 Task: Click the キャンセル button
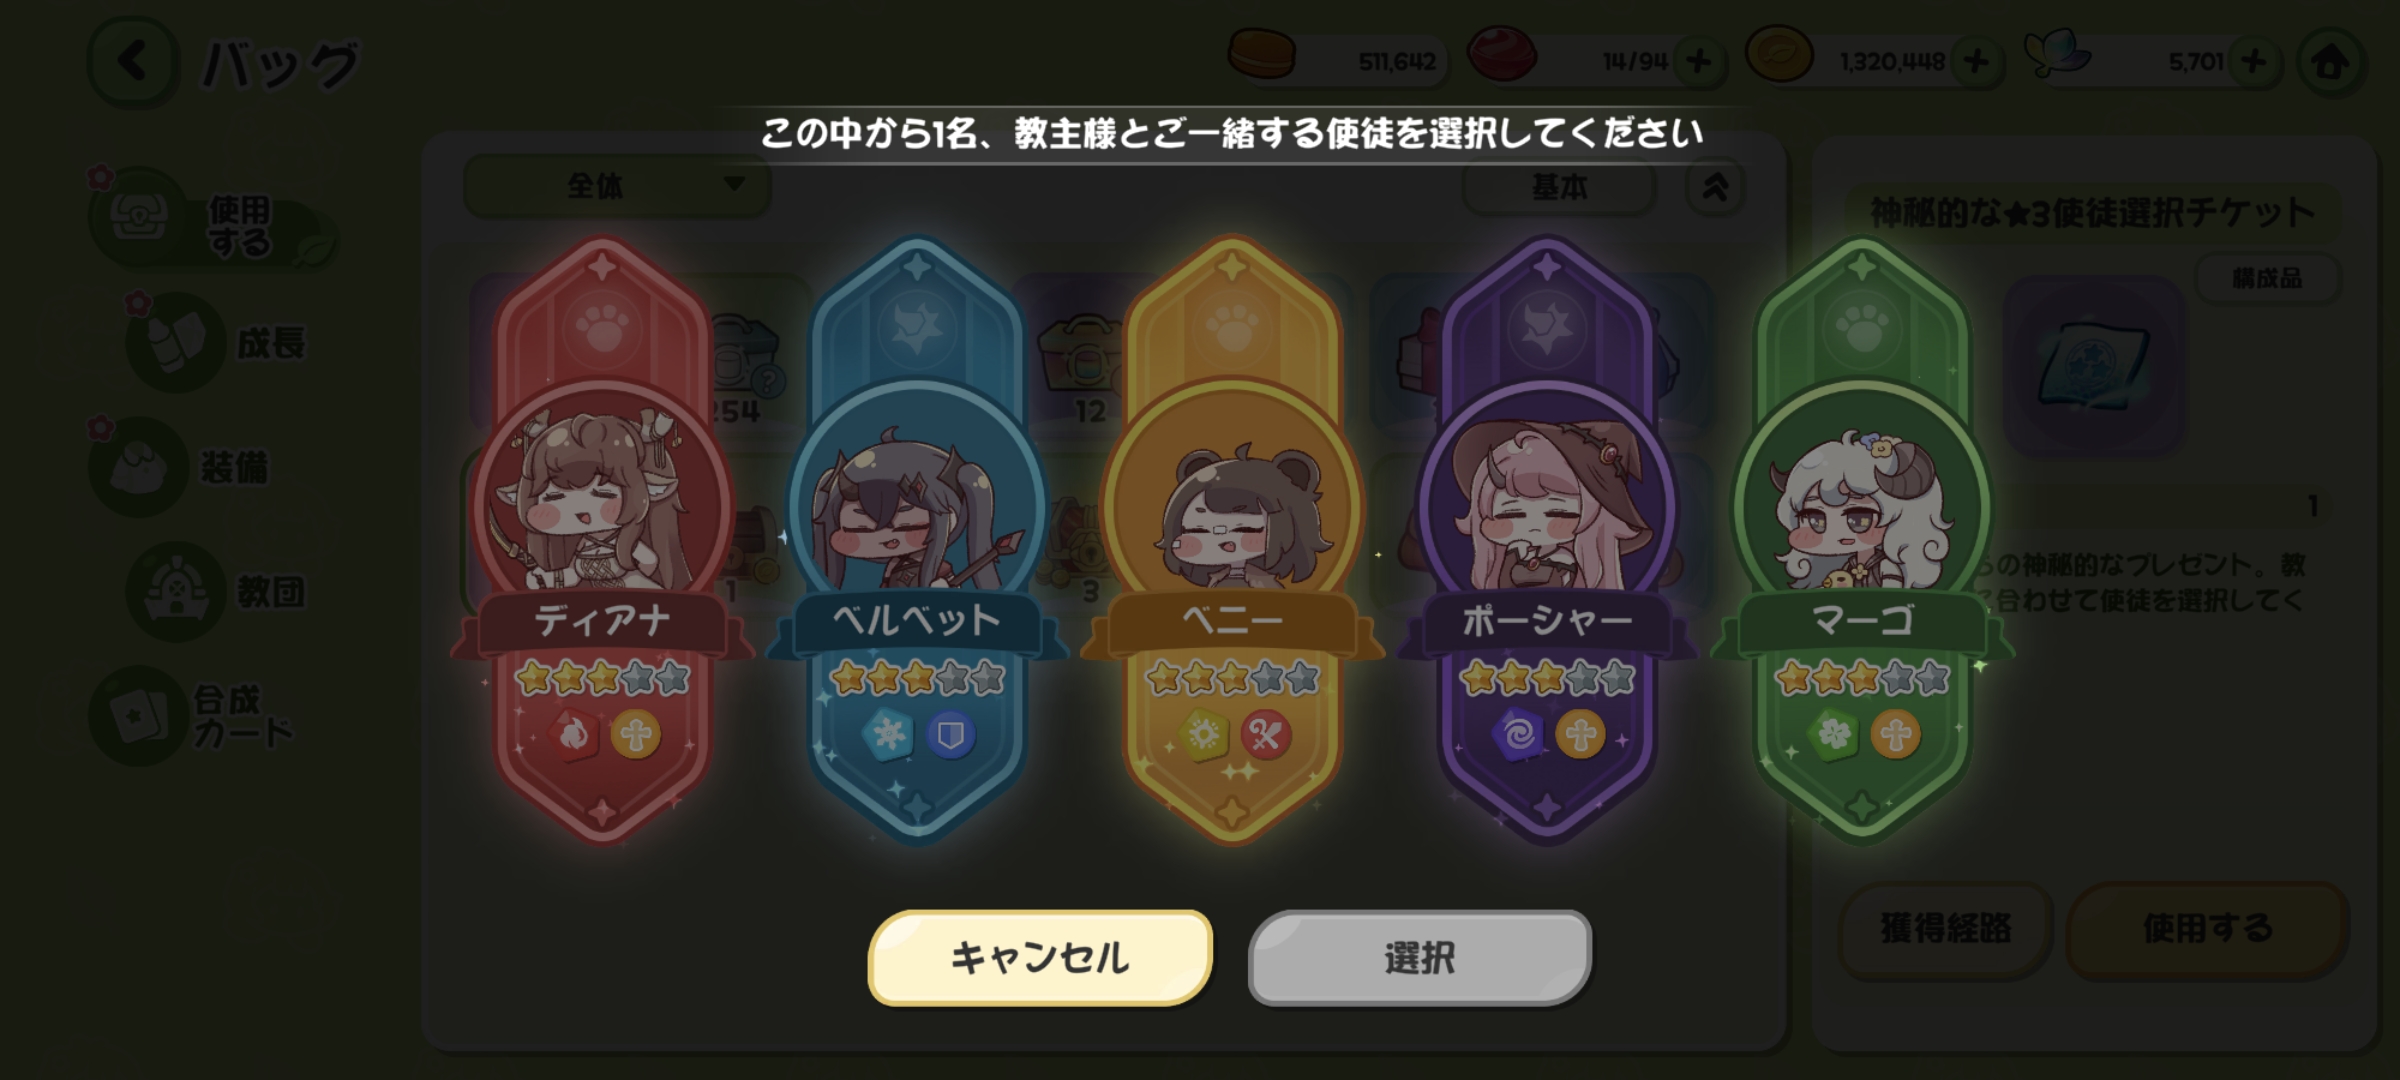pos(1040,958)
